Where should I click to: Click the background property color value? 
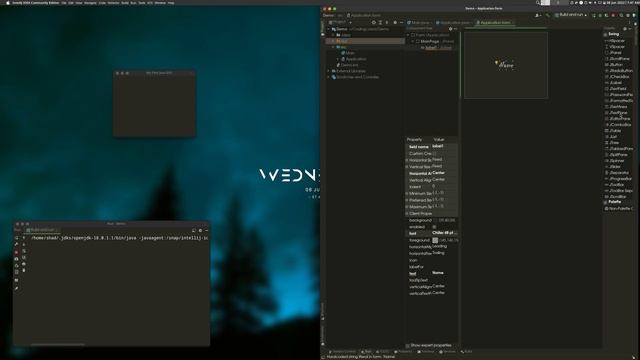(446, 220)
